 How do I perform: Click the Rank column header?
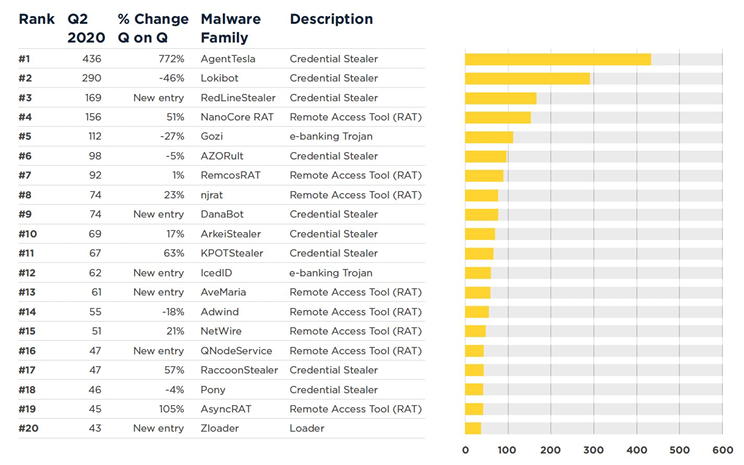coord(36,19)
